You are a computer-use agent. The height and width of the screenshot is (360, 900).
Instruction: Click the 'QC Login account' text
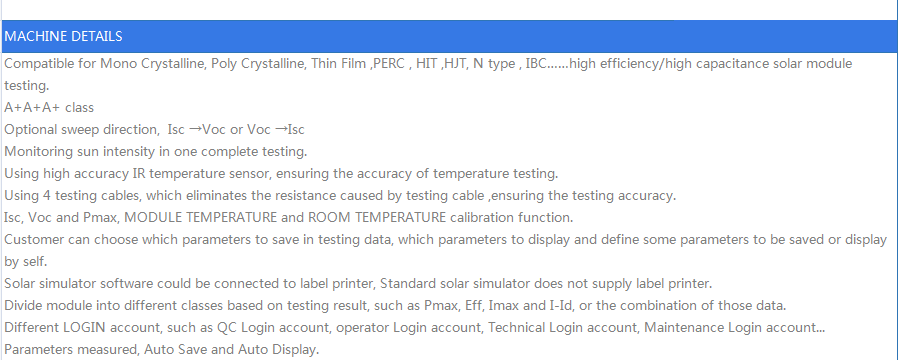pos(274,328)
